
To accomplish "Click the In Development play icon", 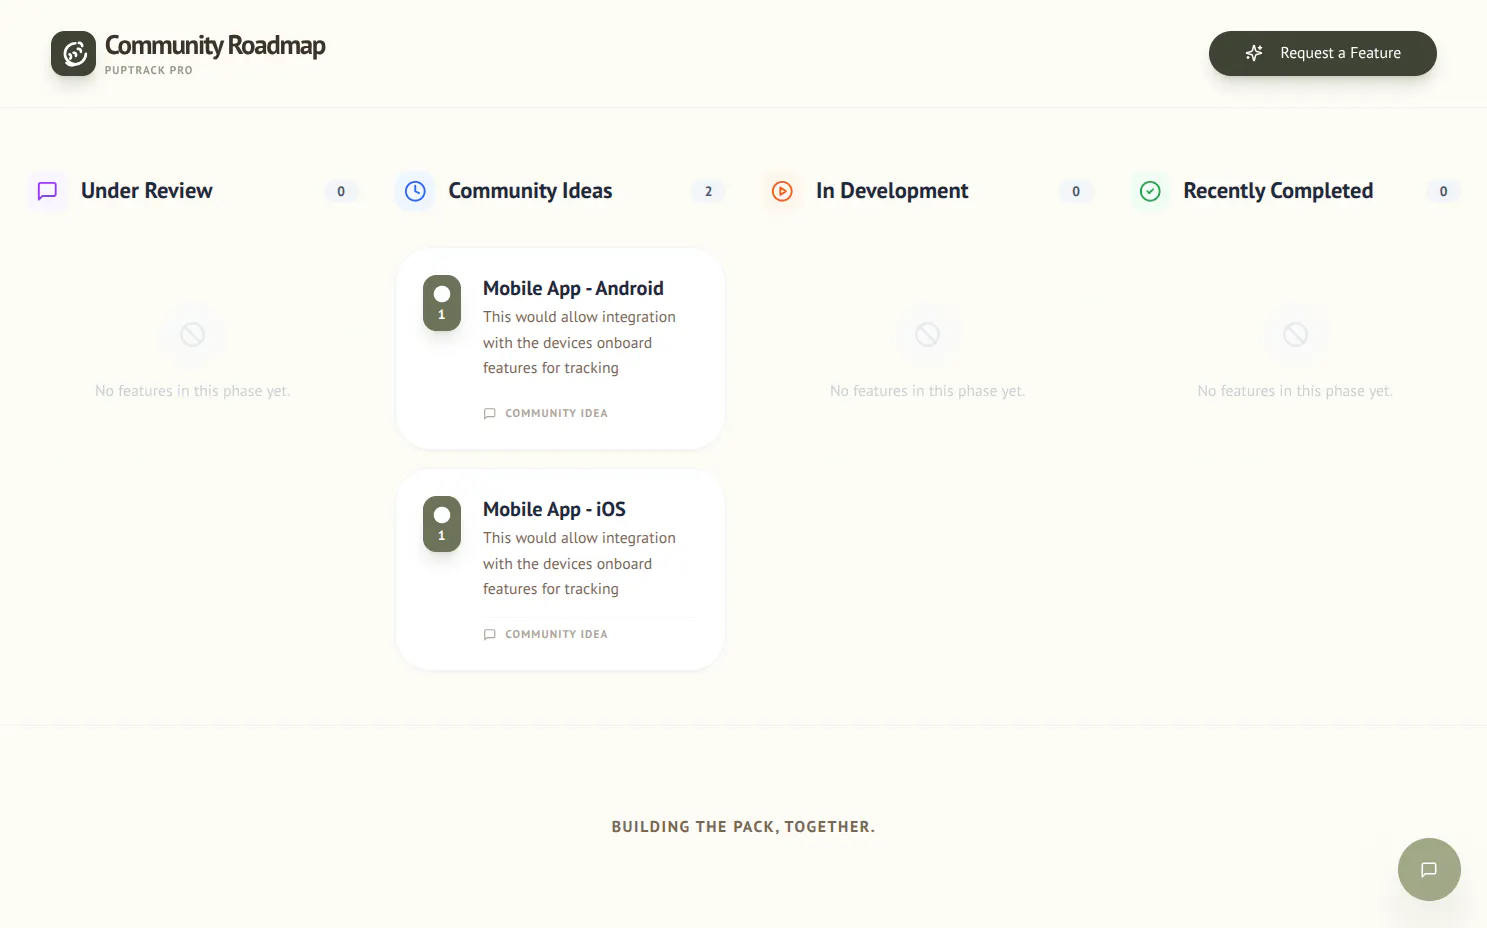I will coord(782,191).
